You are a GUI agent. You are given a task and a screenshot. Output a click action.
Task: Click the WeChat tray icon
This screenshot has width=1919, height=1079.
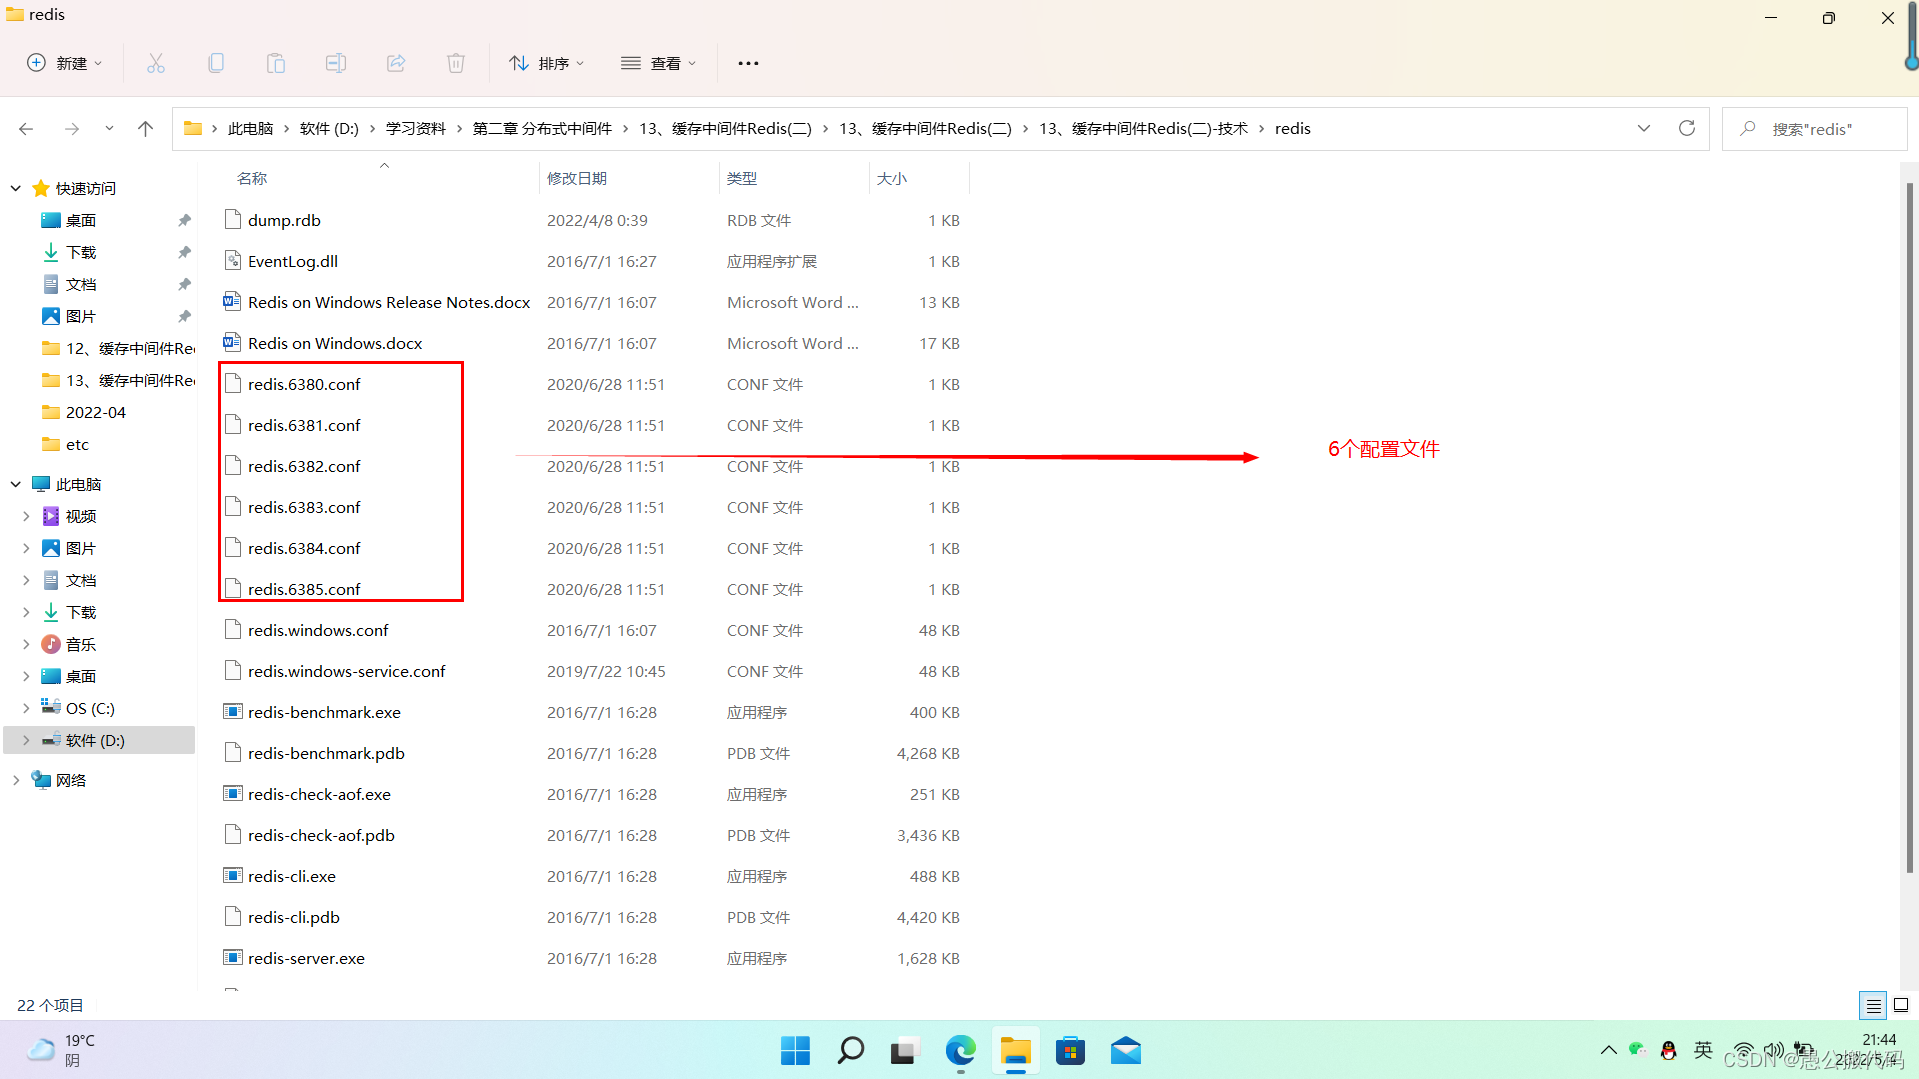tap(1637, 1050)
